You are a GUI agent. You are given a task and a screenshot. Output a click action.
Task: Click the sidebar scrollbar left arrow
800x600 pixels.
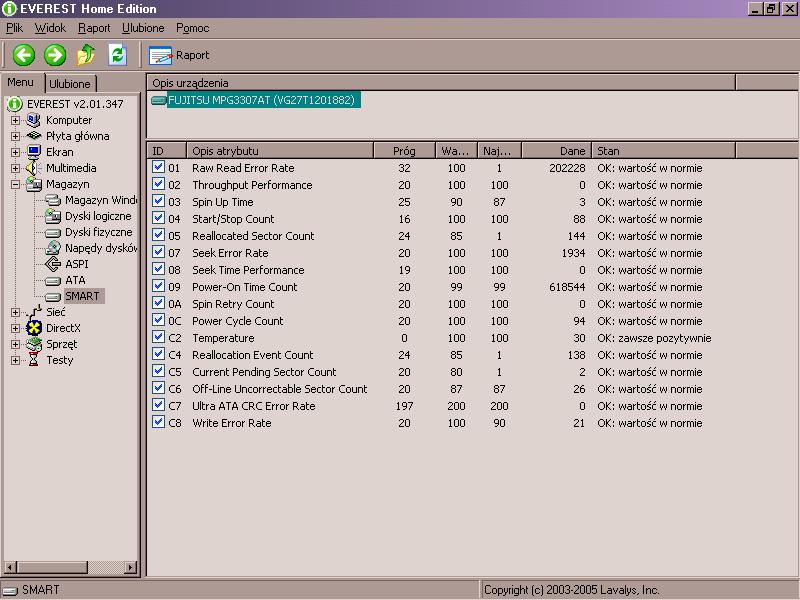click(x=10, y=567)
